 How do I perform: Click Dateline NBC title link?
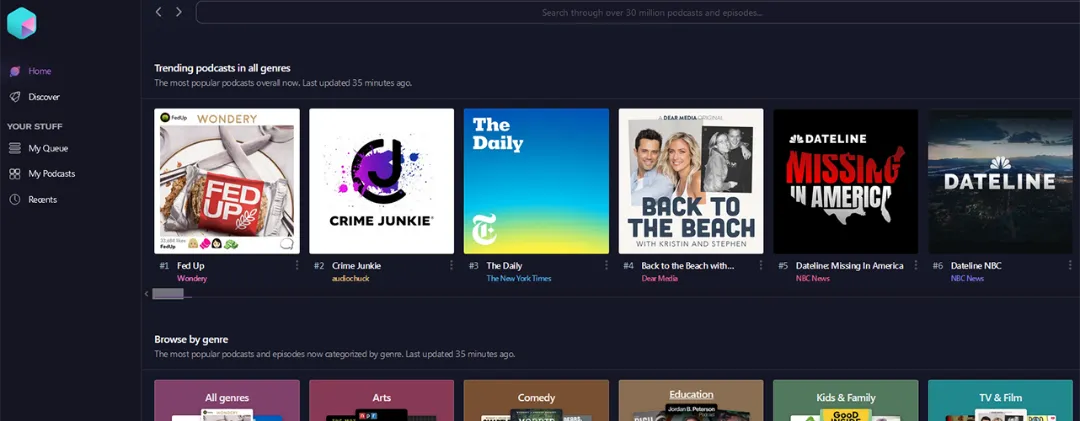point(976,265)
